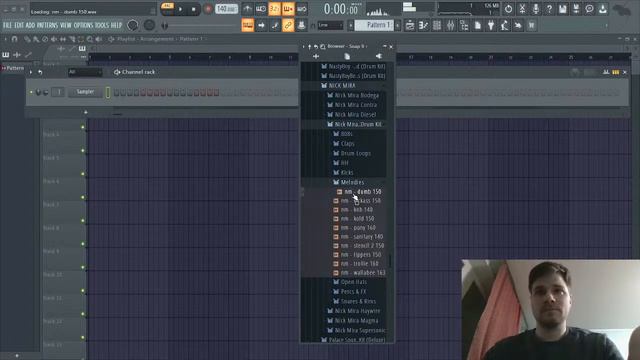Open the Pattern 1 selector
Viewport: 640px width, 360px height.
375,25
